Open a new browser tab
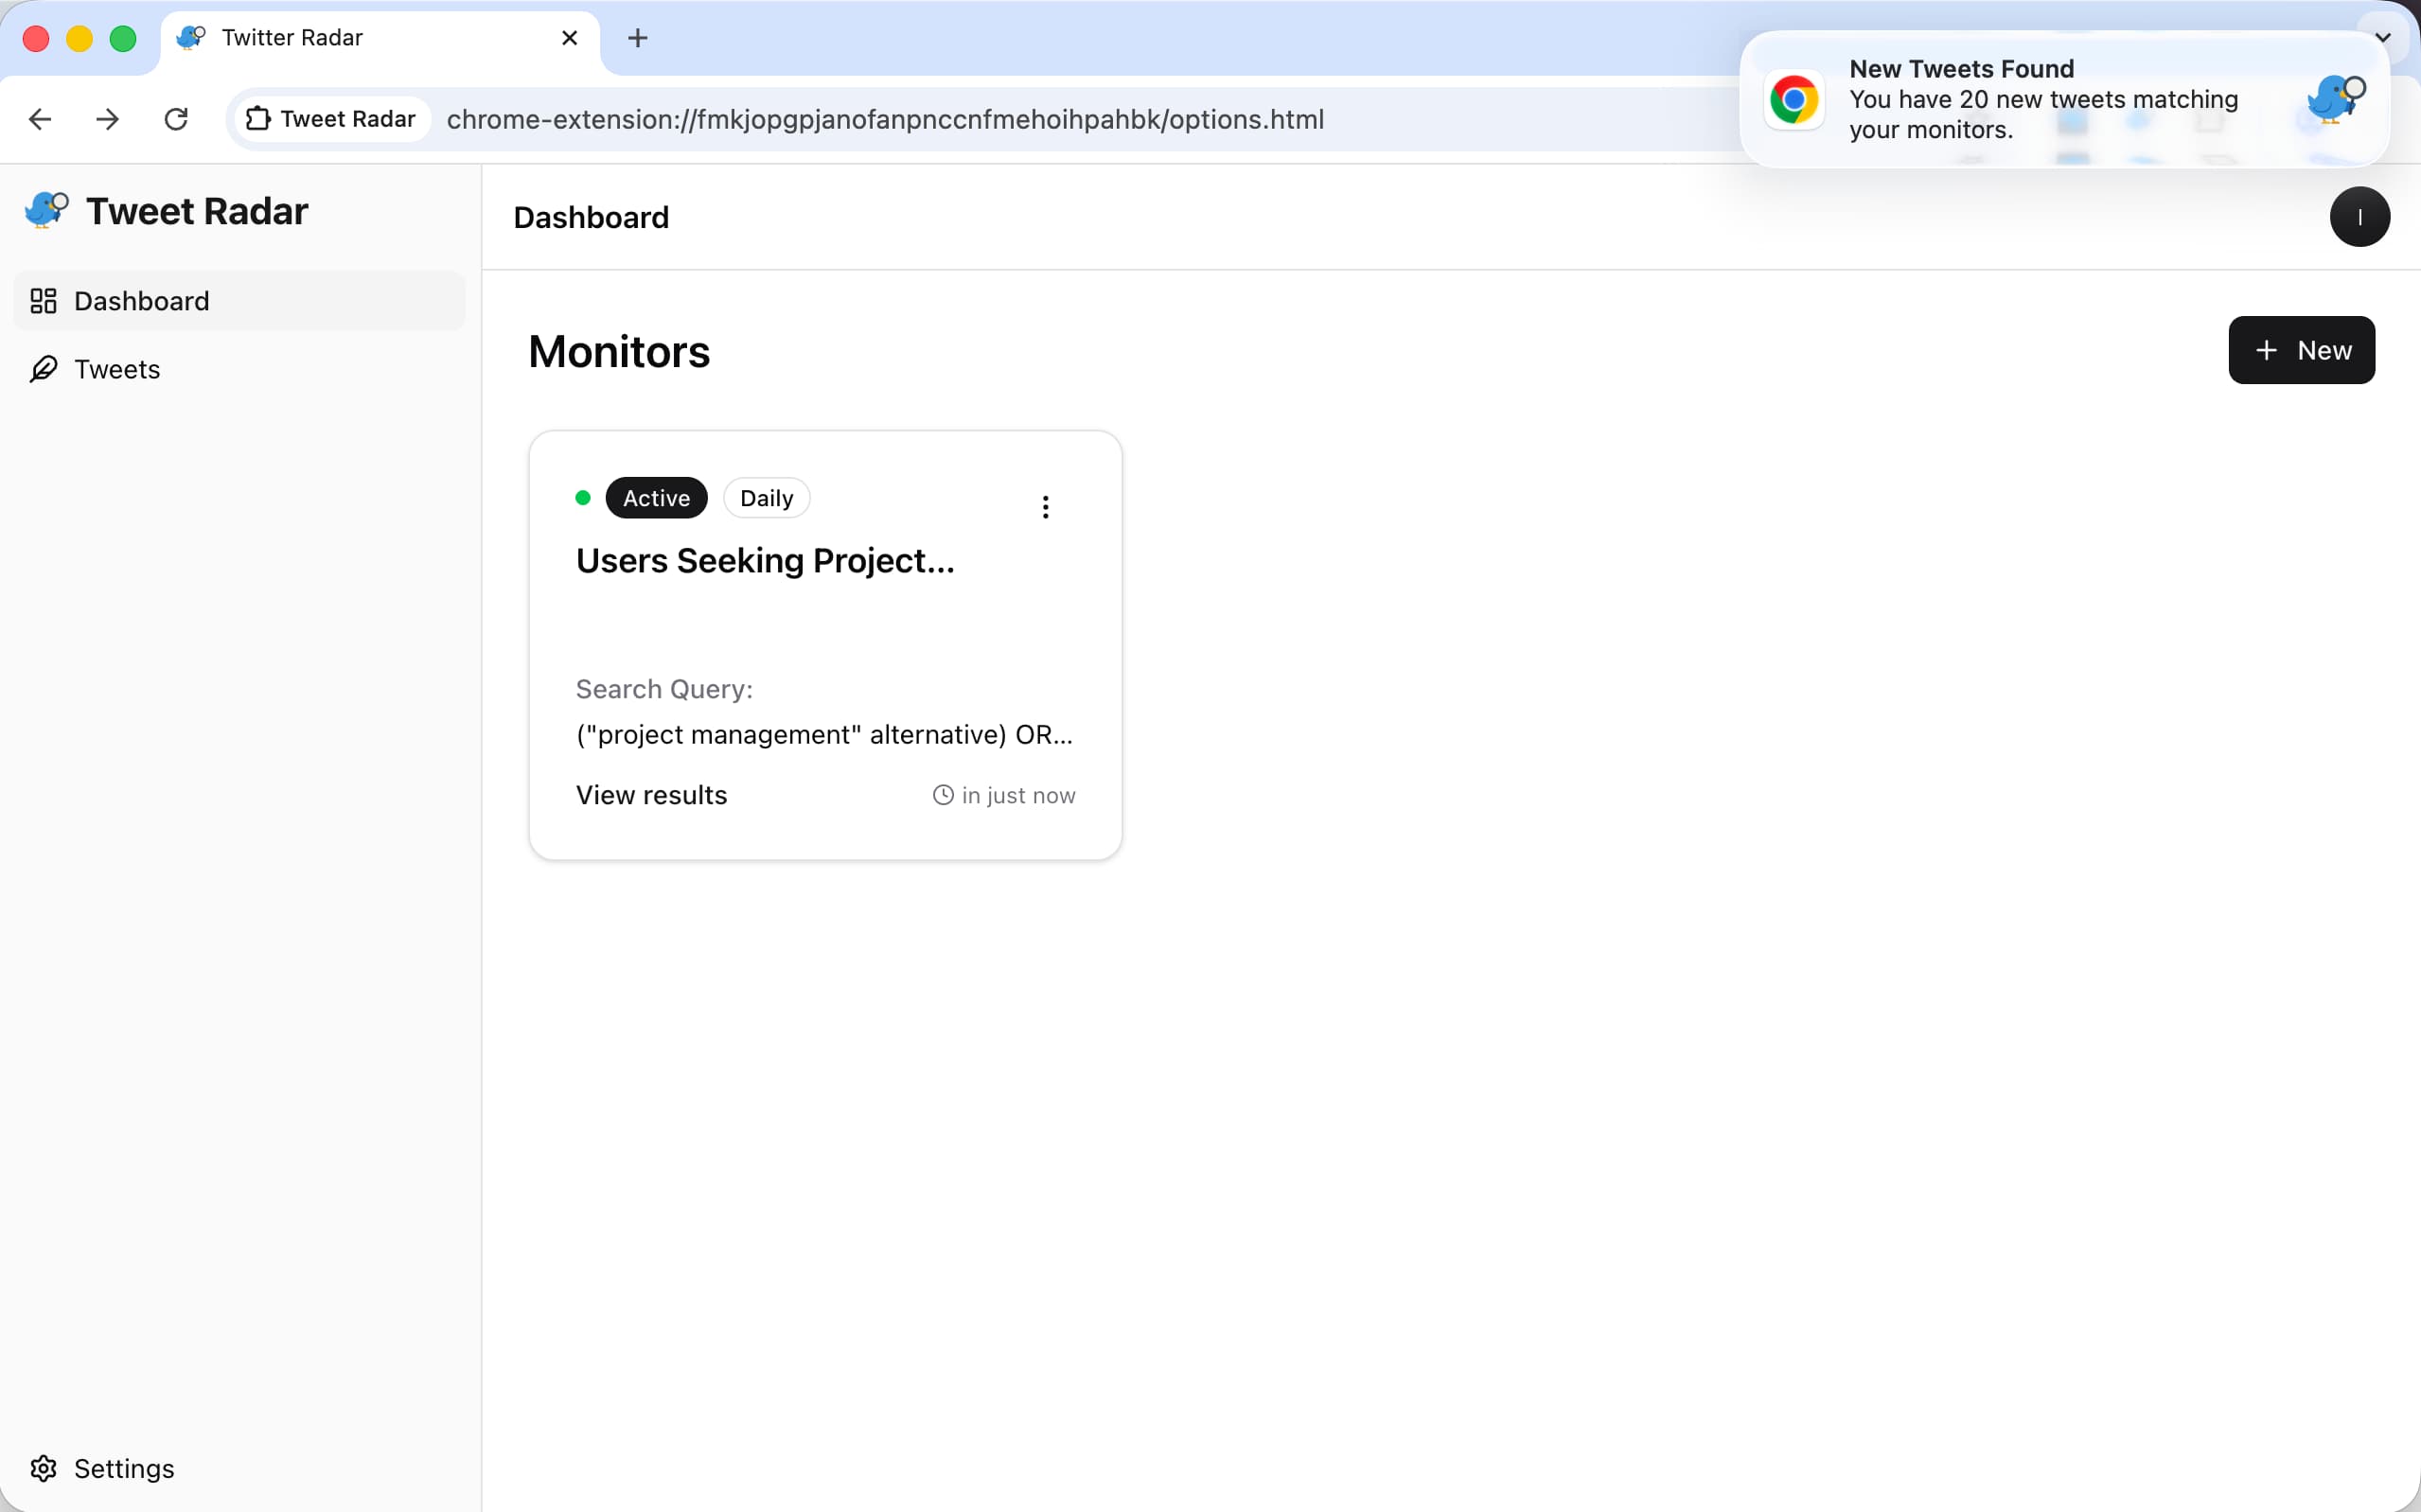The image size is (2421, 1512). coord(638,38)
